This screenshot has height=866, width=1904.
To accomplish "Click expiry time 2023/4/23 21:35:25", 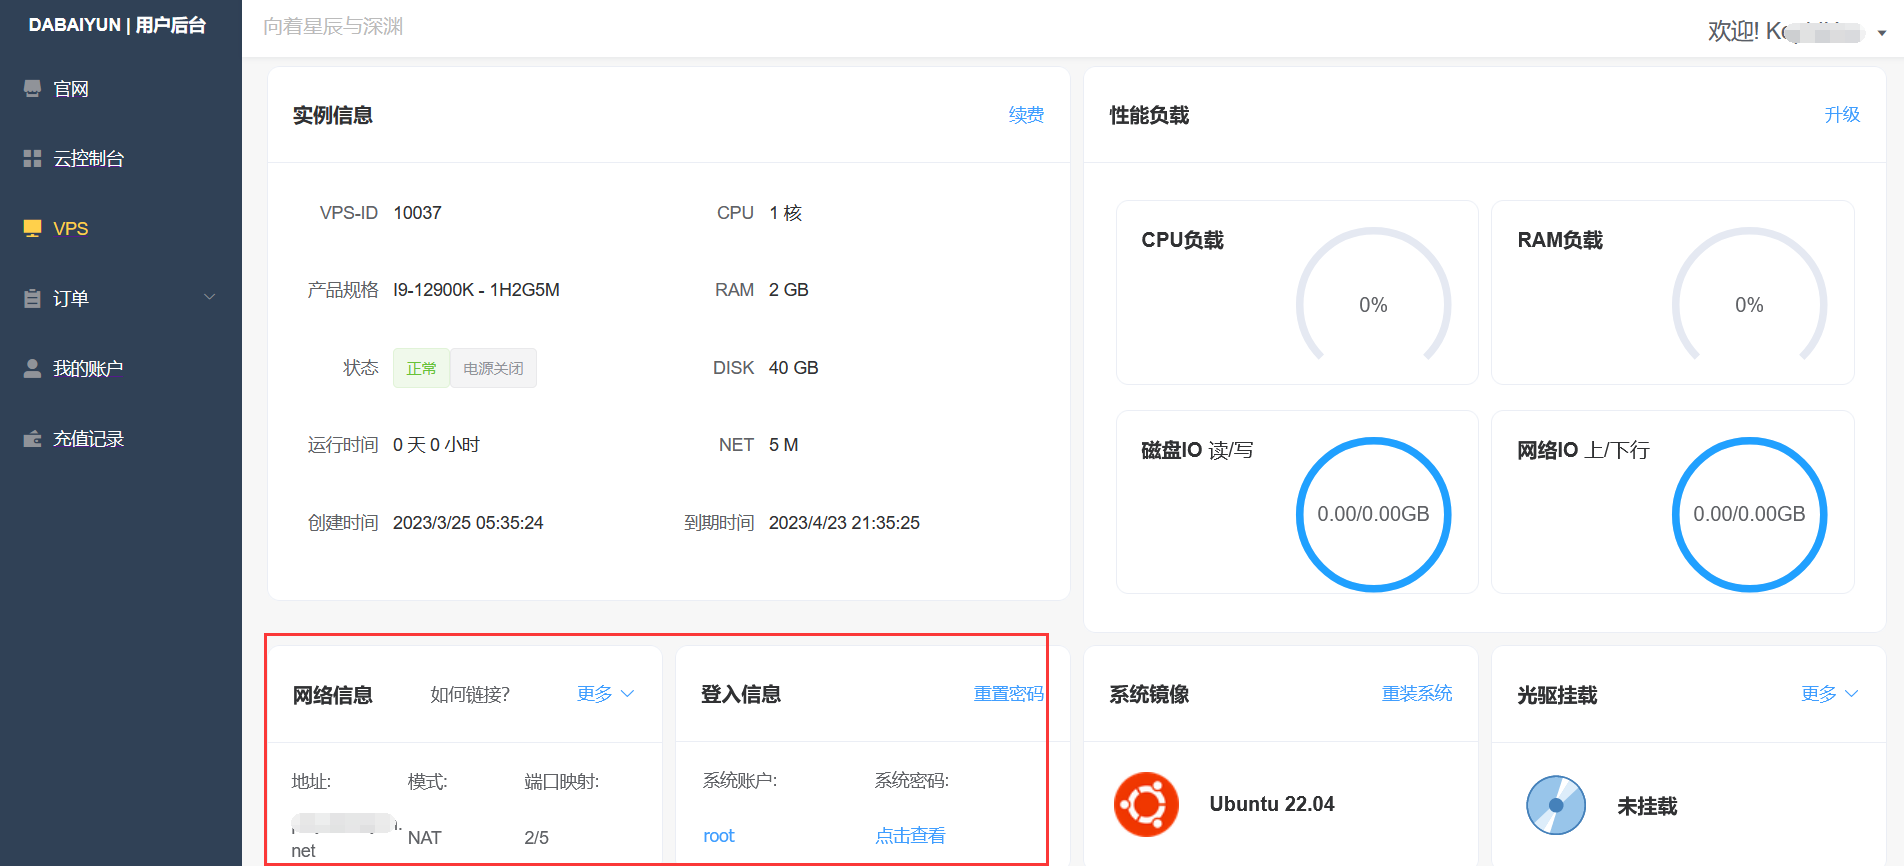I will tap(844, 523).
